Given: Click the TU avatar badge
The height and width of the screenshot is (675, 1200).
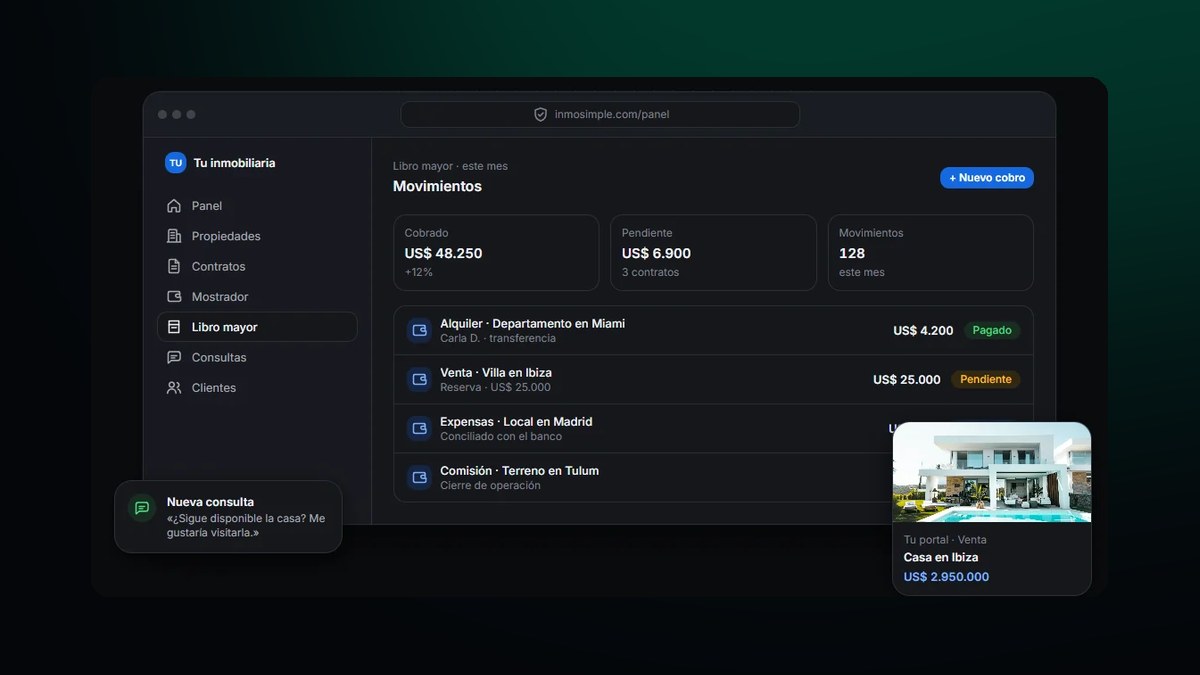Looking at the screenshot, I should [x=176, y=163].
